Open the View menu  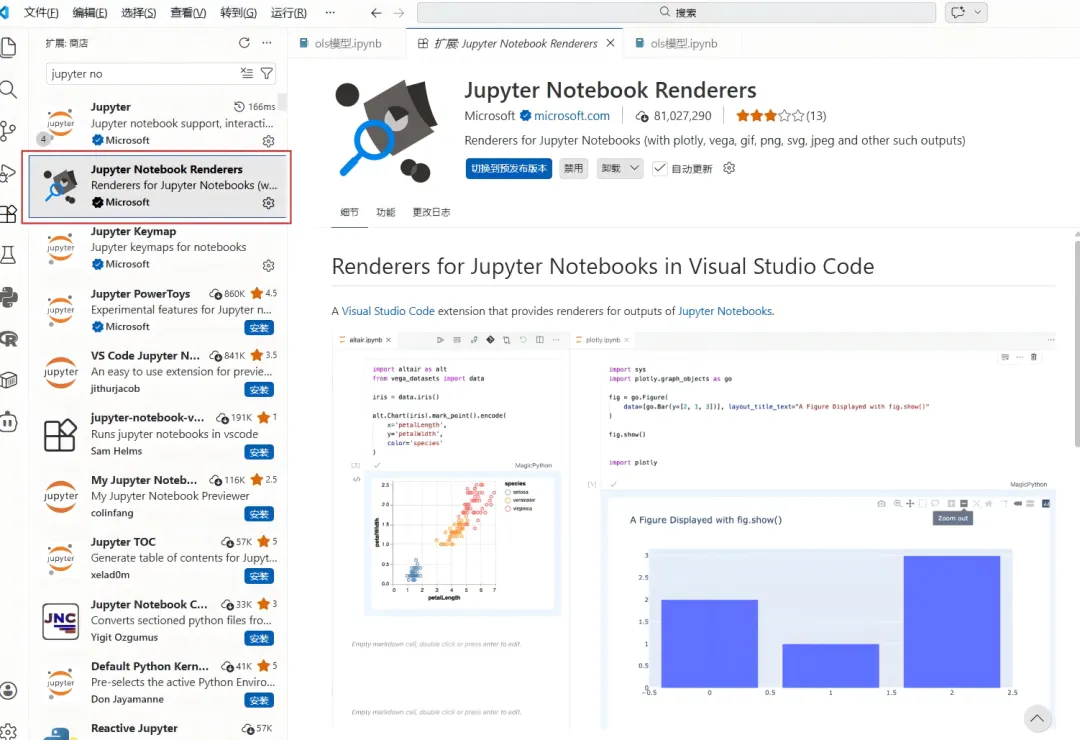[x=188, y=12]
